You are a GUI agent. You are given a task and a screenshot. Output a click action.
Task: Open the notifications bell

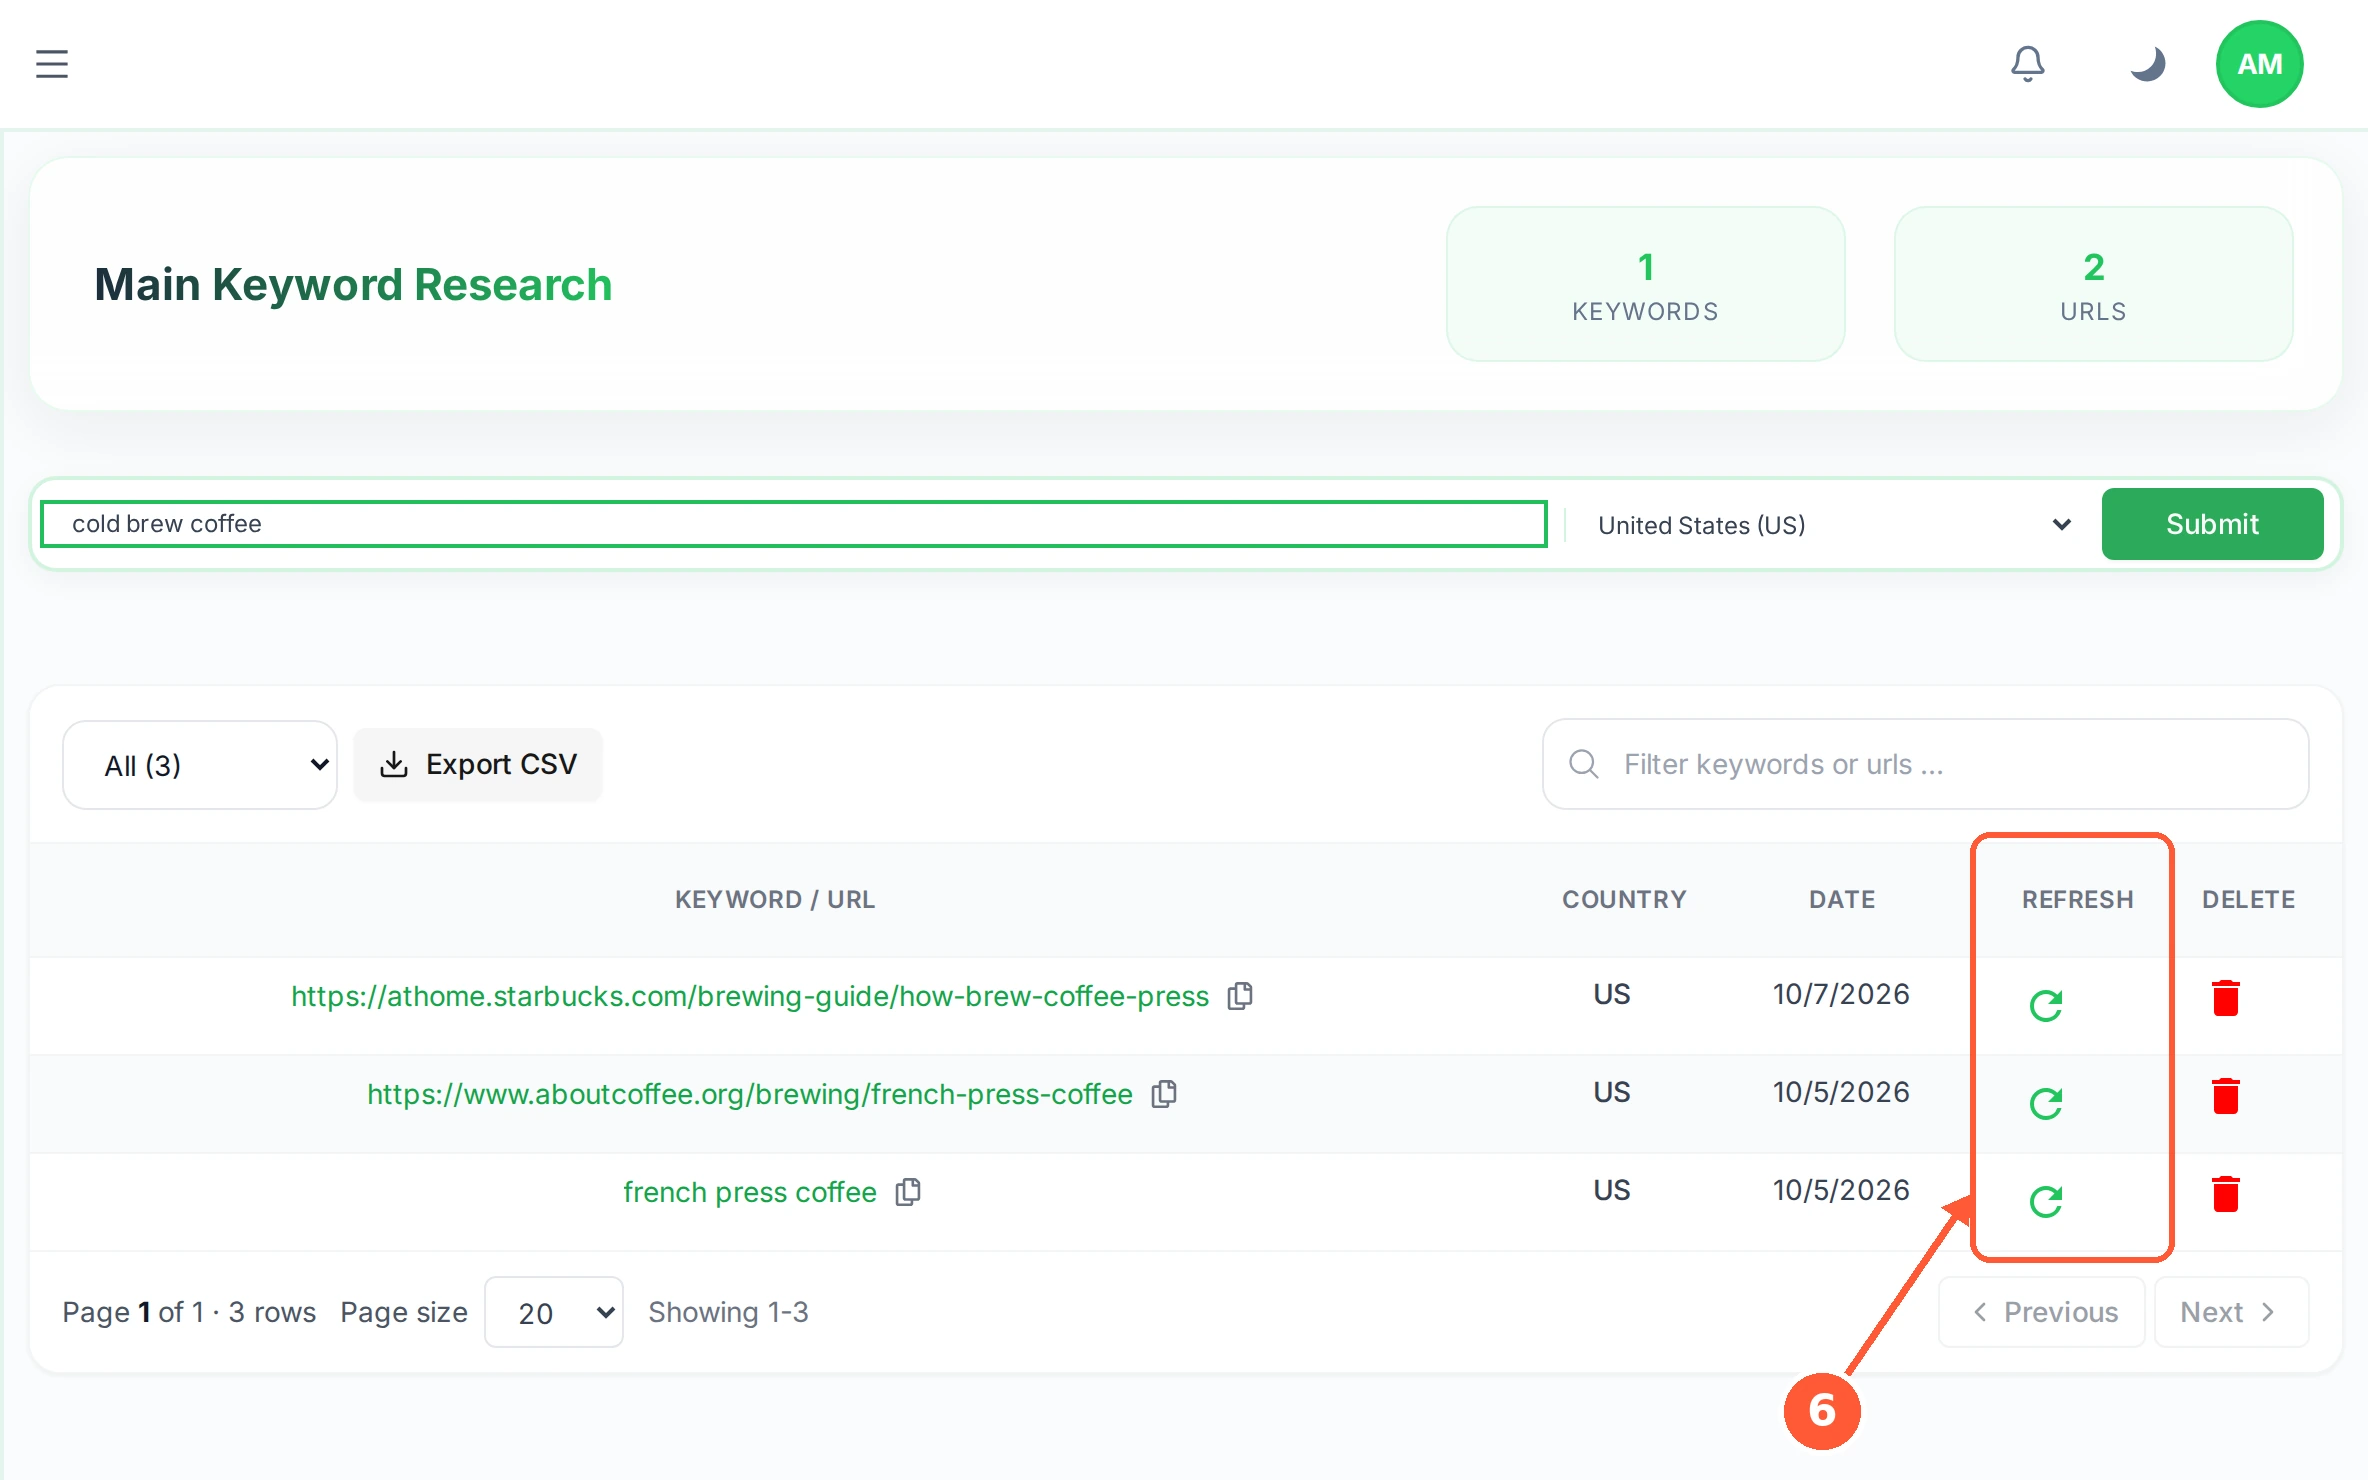[x=2027, y=64]
